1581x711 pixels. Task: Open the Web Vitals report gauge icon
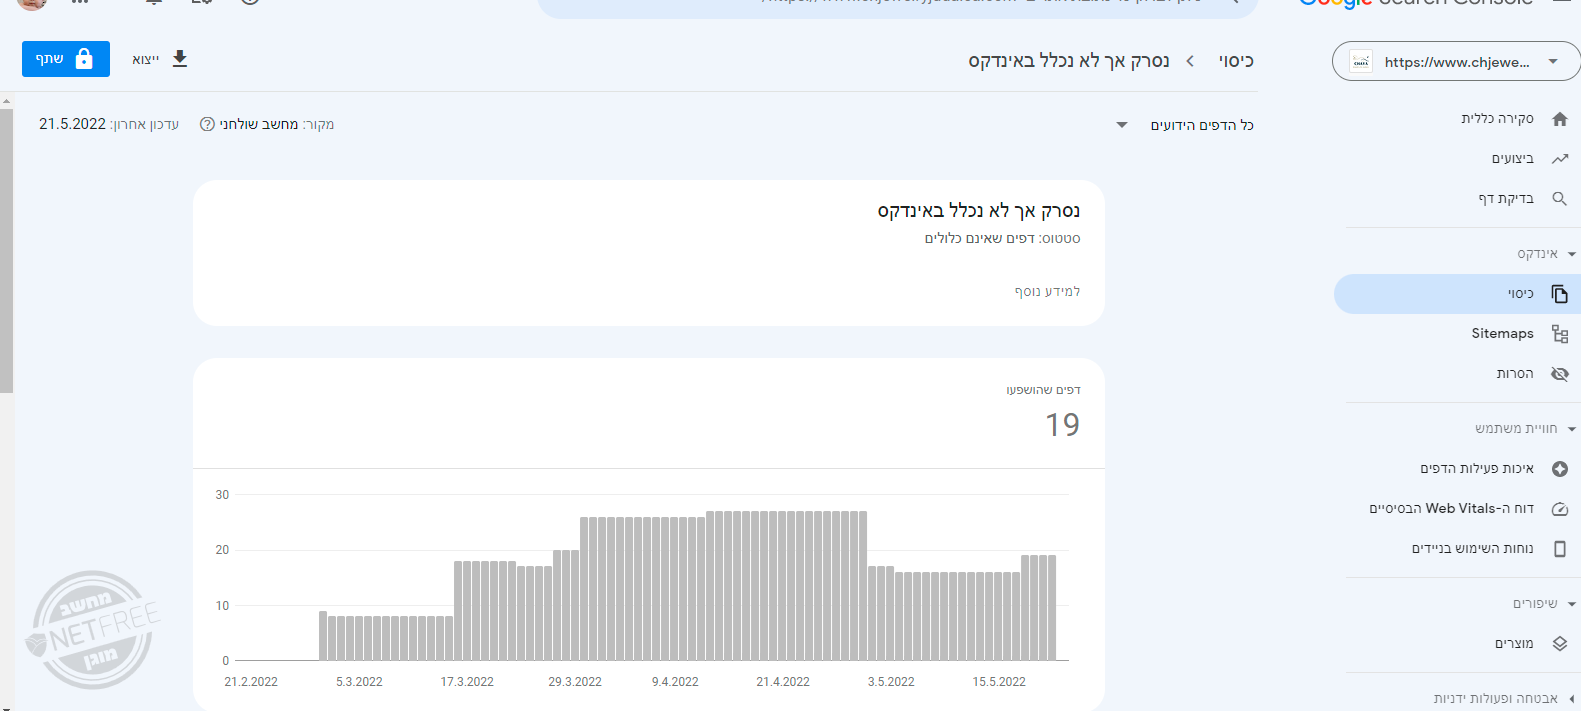coord(1559,509)
